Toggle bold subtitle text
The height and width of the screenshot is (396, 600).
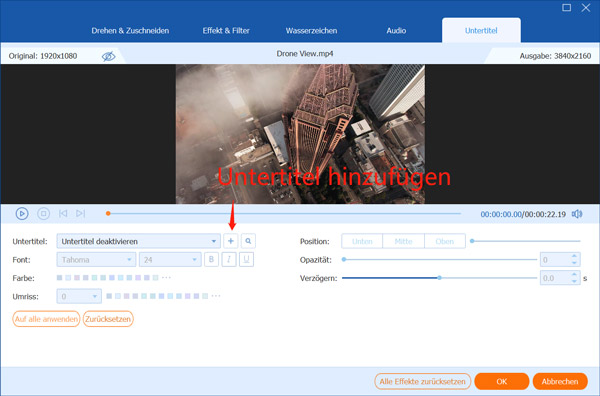[211, 259]
